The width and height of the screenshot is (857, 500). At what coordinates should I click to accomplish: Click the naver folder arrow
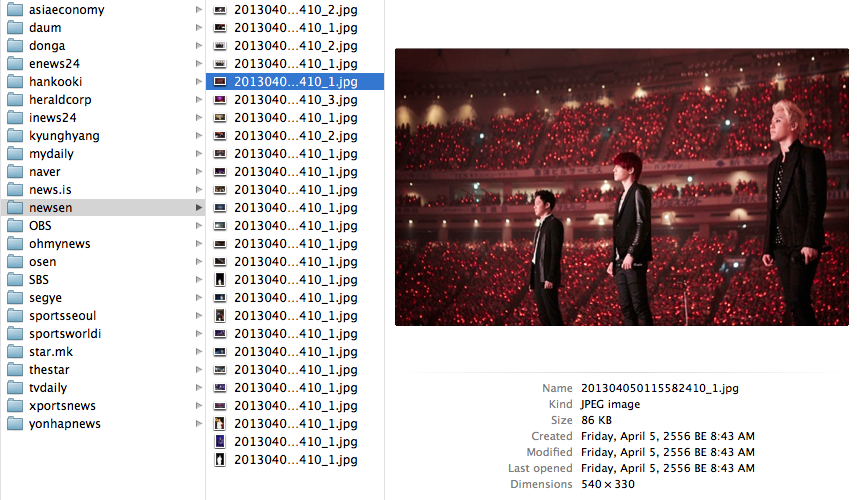coord(198,172)
